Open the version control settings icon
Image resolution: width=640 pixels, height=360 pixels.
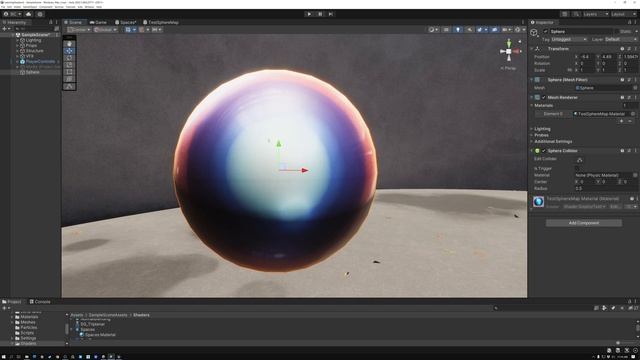point(40,14)
